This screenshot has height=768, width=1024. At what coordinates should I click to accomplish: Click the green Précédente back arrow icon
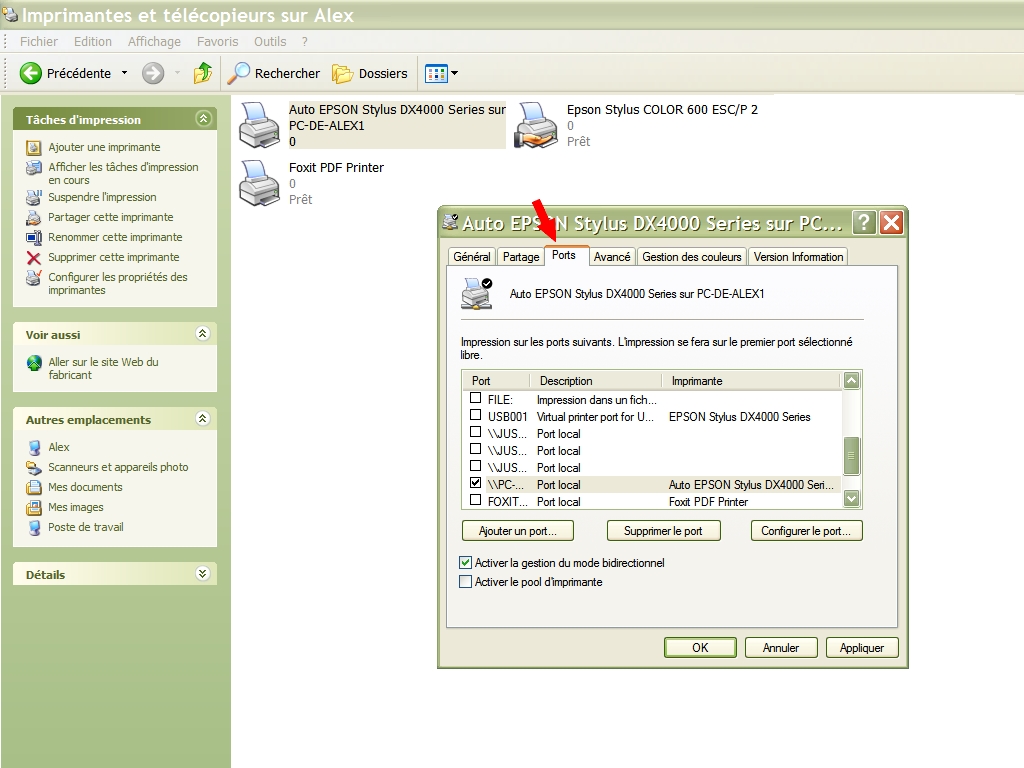(30, 73)
